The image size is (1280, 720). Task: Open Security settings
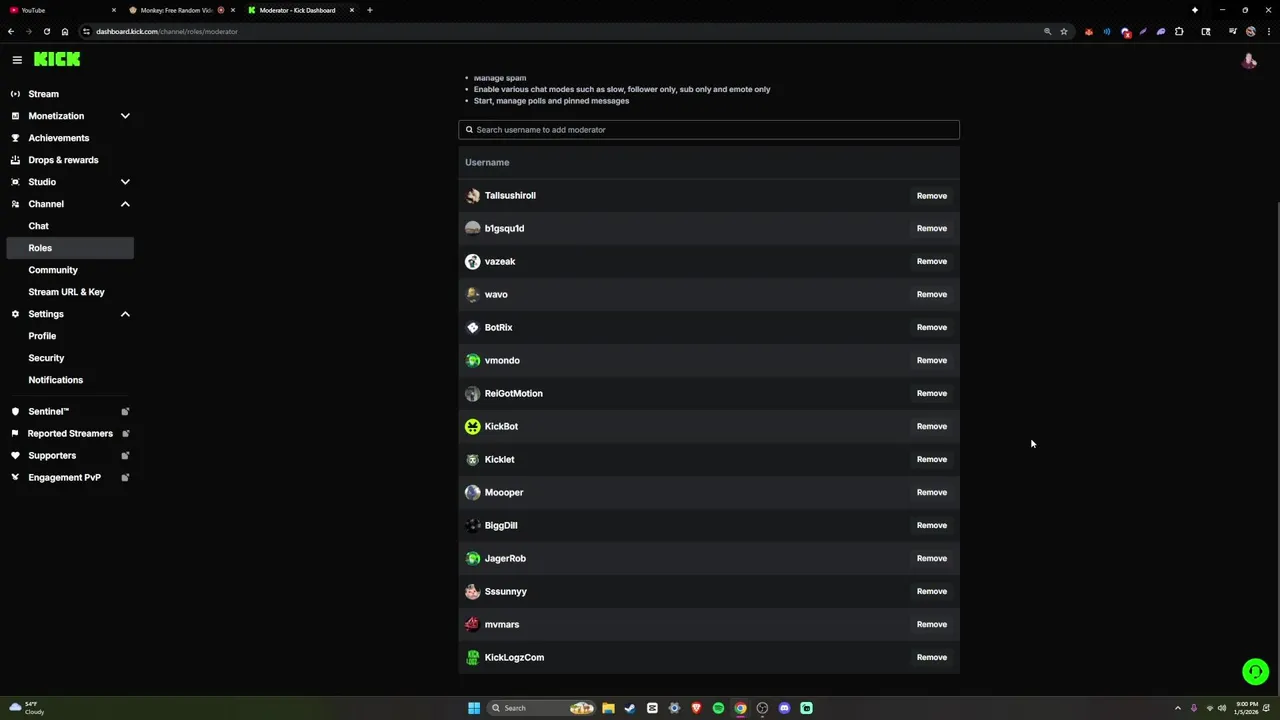46,358
